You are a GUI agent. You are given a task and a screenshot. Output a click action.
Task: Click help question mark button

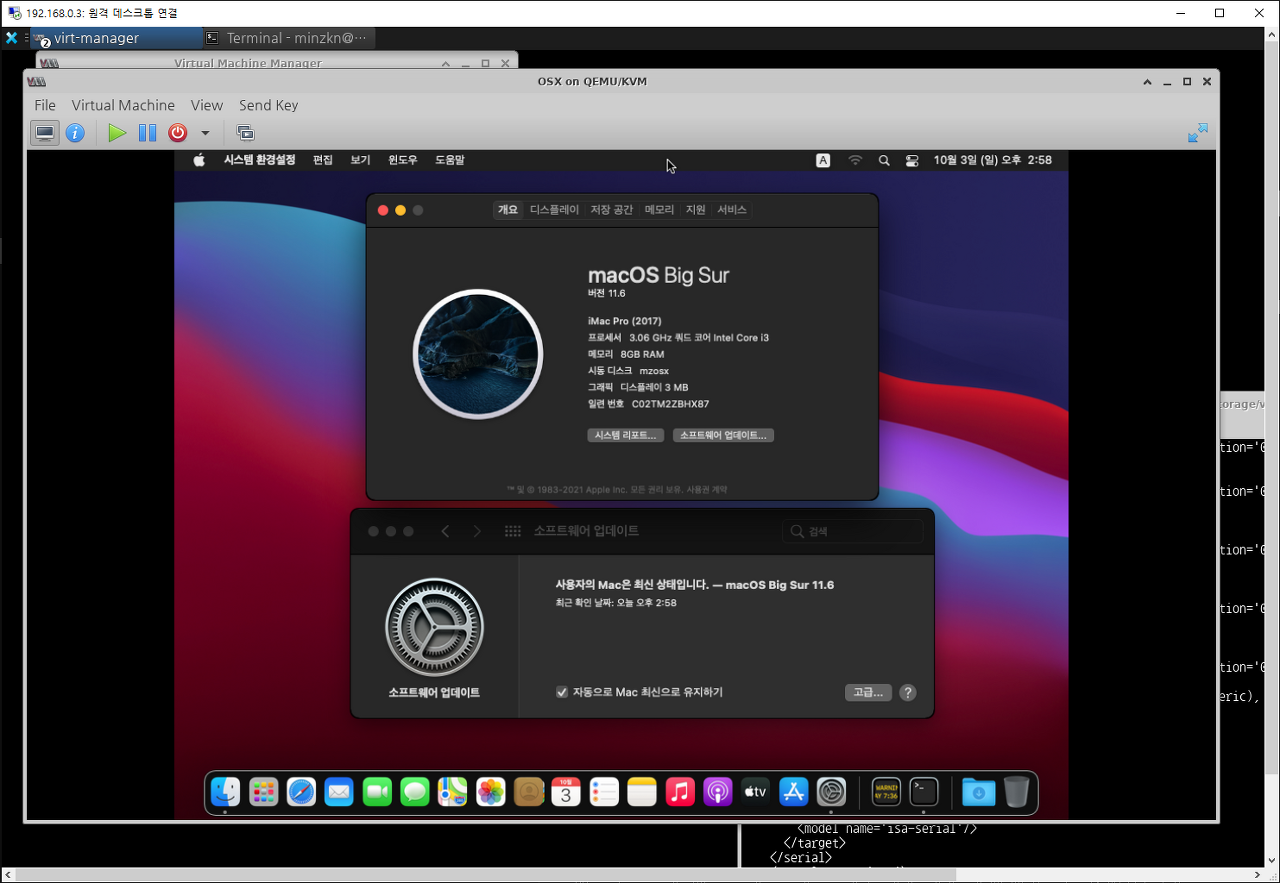908,692
